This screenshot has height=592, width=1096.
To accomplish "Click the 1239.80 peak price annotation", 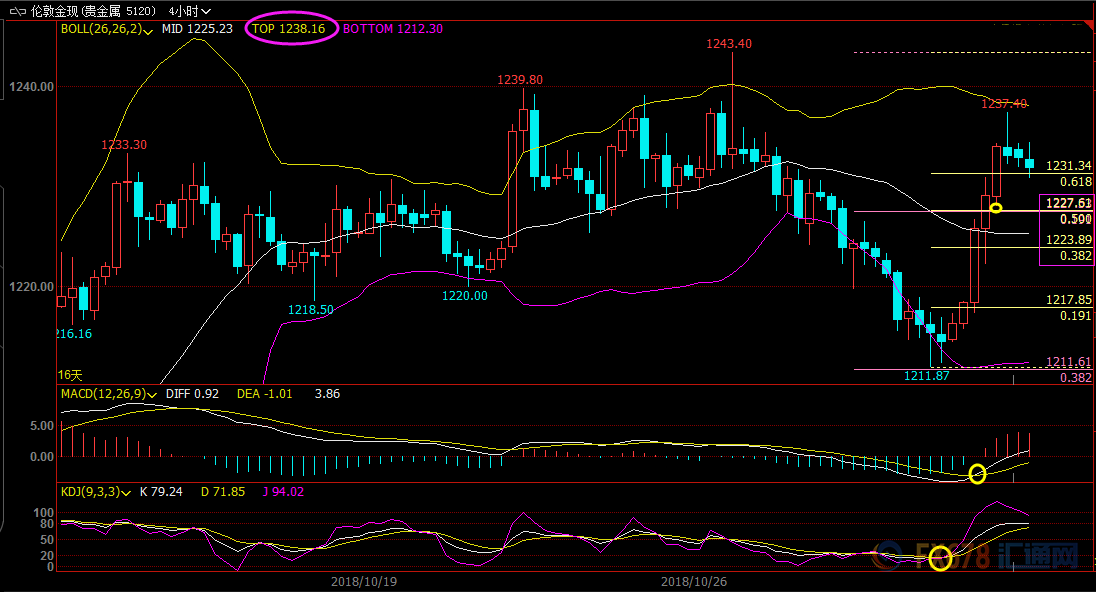I will click(x=520, y=80).
